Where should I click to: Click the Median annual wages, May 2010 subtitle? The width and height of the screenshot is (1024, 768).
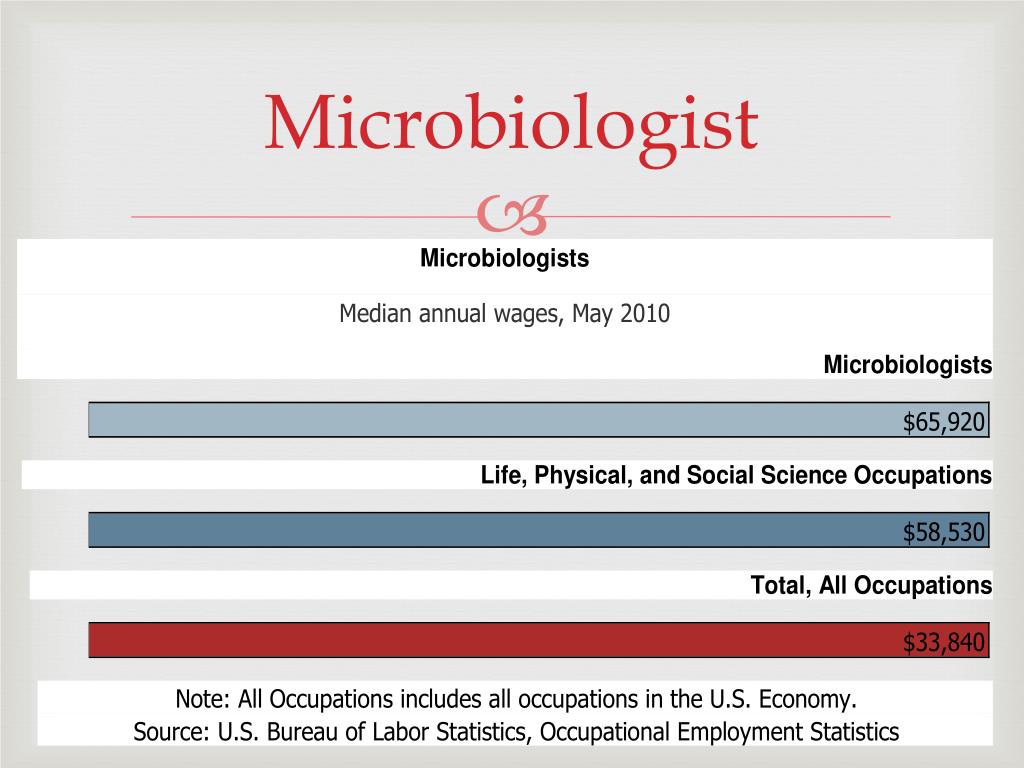tap(504, 314)
